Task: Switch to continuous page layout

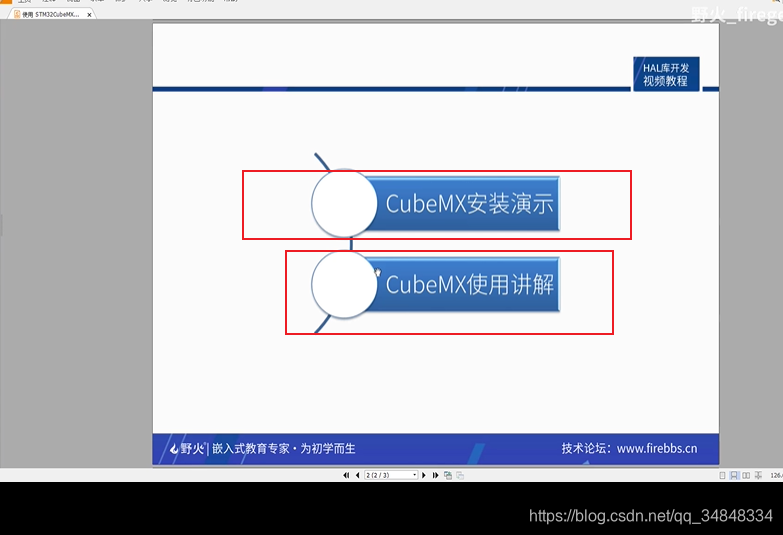Action: point(734,476)
